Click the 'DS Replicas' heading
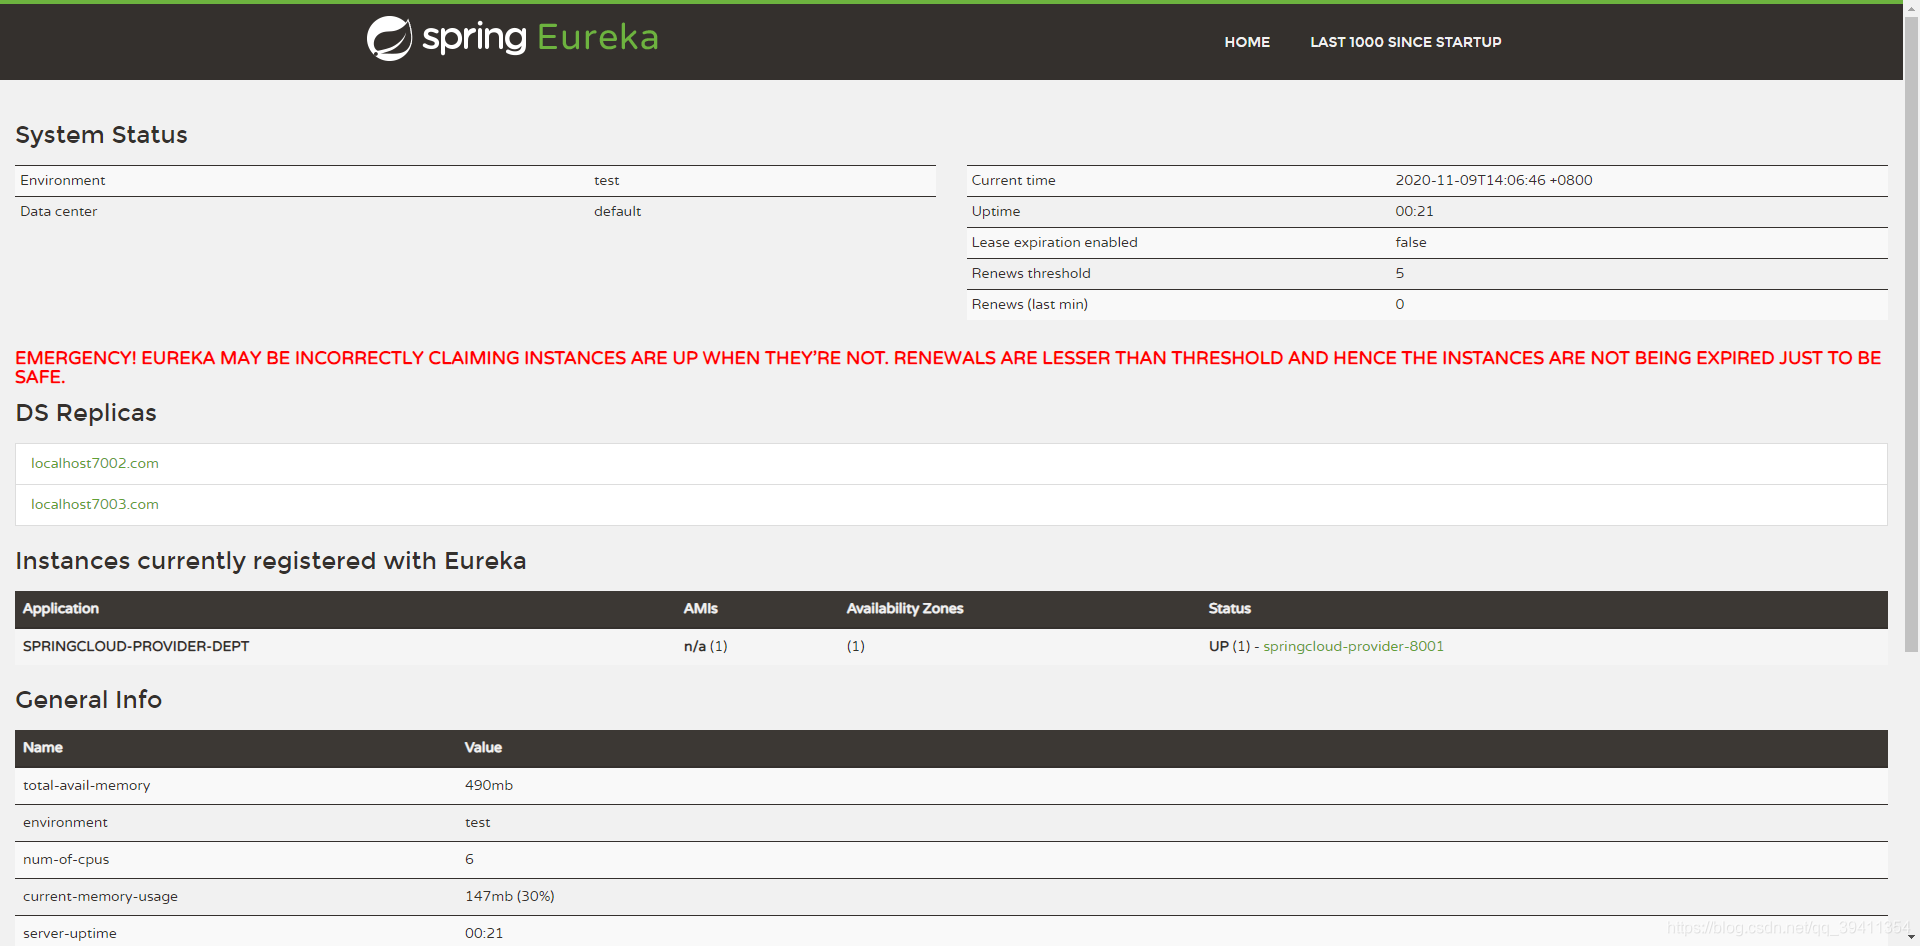 pyautogui.click(x=86, y=413)
